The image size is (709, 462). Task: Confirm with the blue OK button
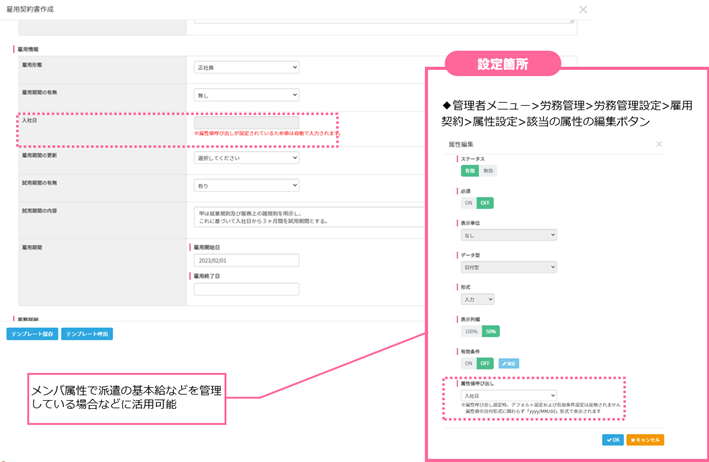coord(613,440)
